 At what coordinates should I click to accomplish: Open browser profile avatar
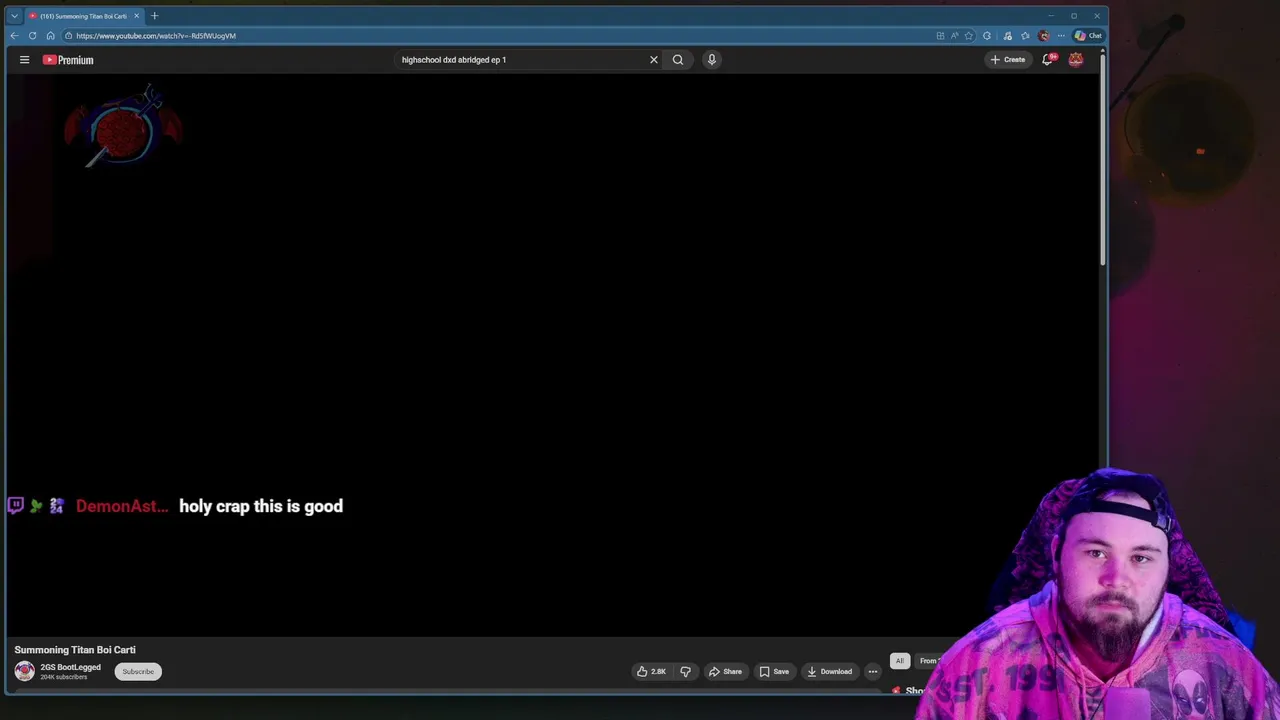[x=1044, y=36]
